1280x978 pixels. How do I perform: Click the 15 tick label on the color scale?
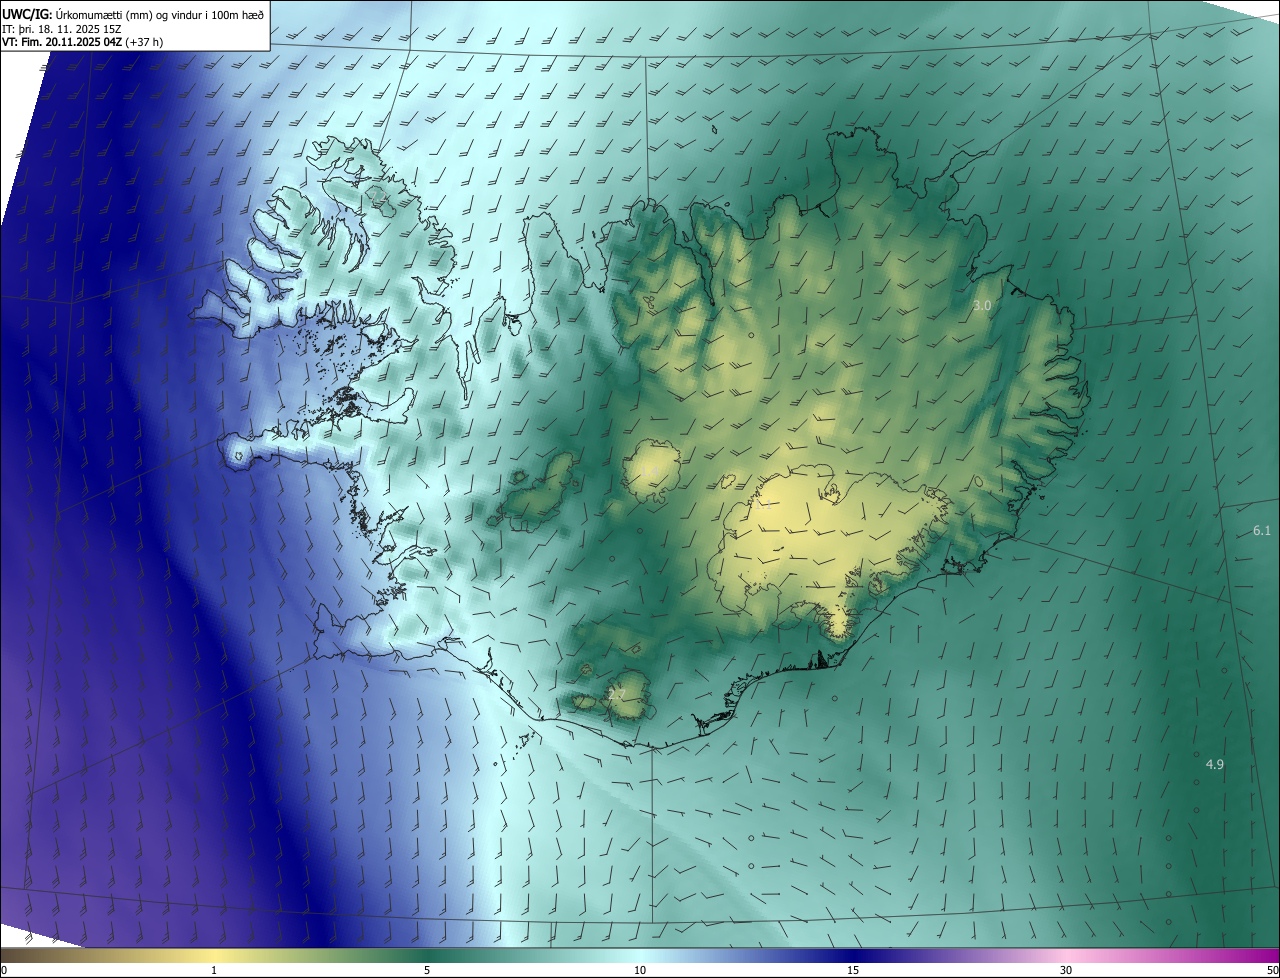click(x=853, y=970)
